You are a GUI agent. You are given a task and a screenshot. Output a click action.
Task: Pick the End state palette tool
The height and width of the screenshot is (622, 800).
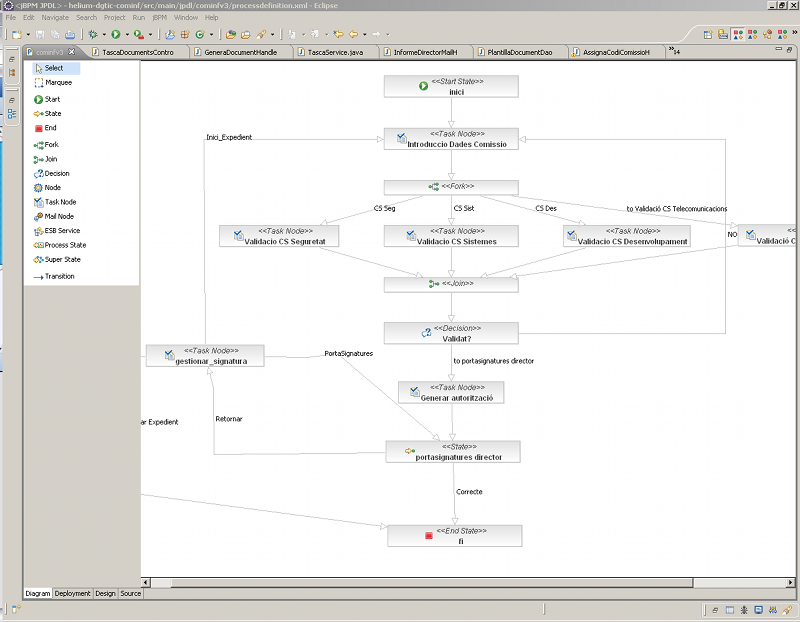(x=49, y=128)
